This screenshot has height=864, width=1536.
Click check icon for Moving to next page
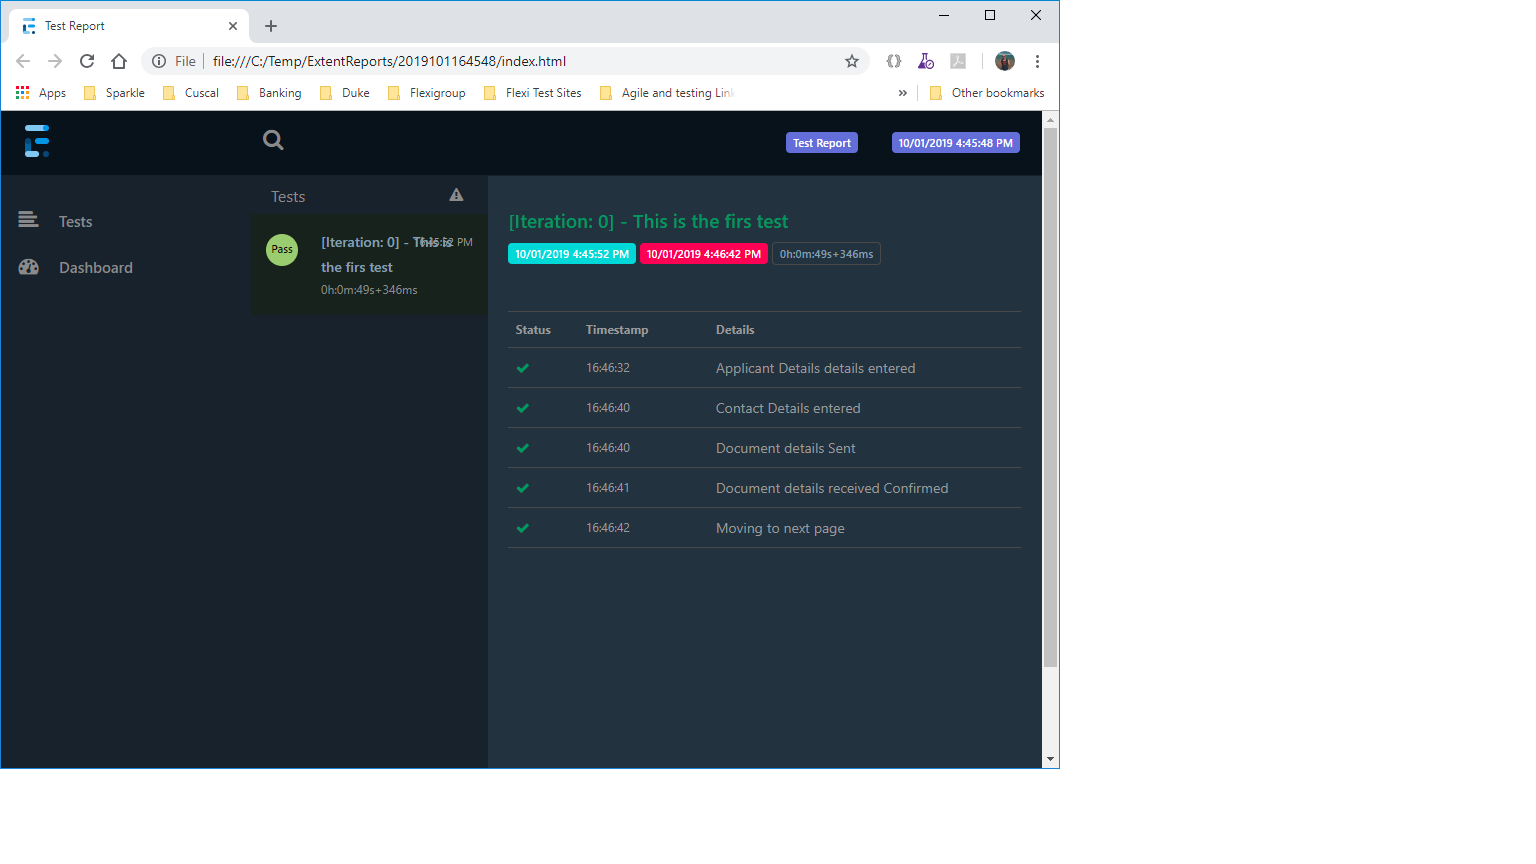[x=523, y=528]
